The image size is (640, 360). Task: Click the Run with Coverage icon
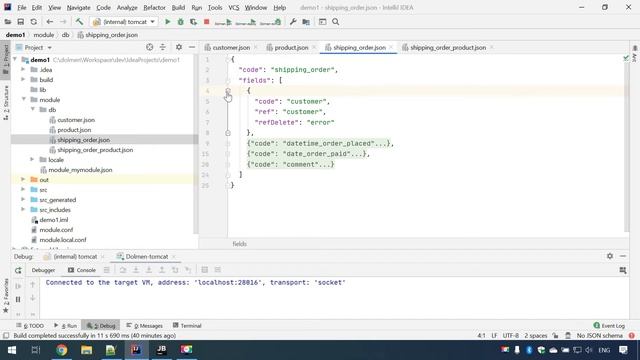coord(193,22)
